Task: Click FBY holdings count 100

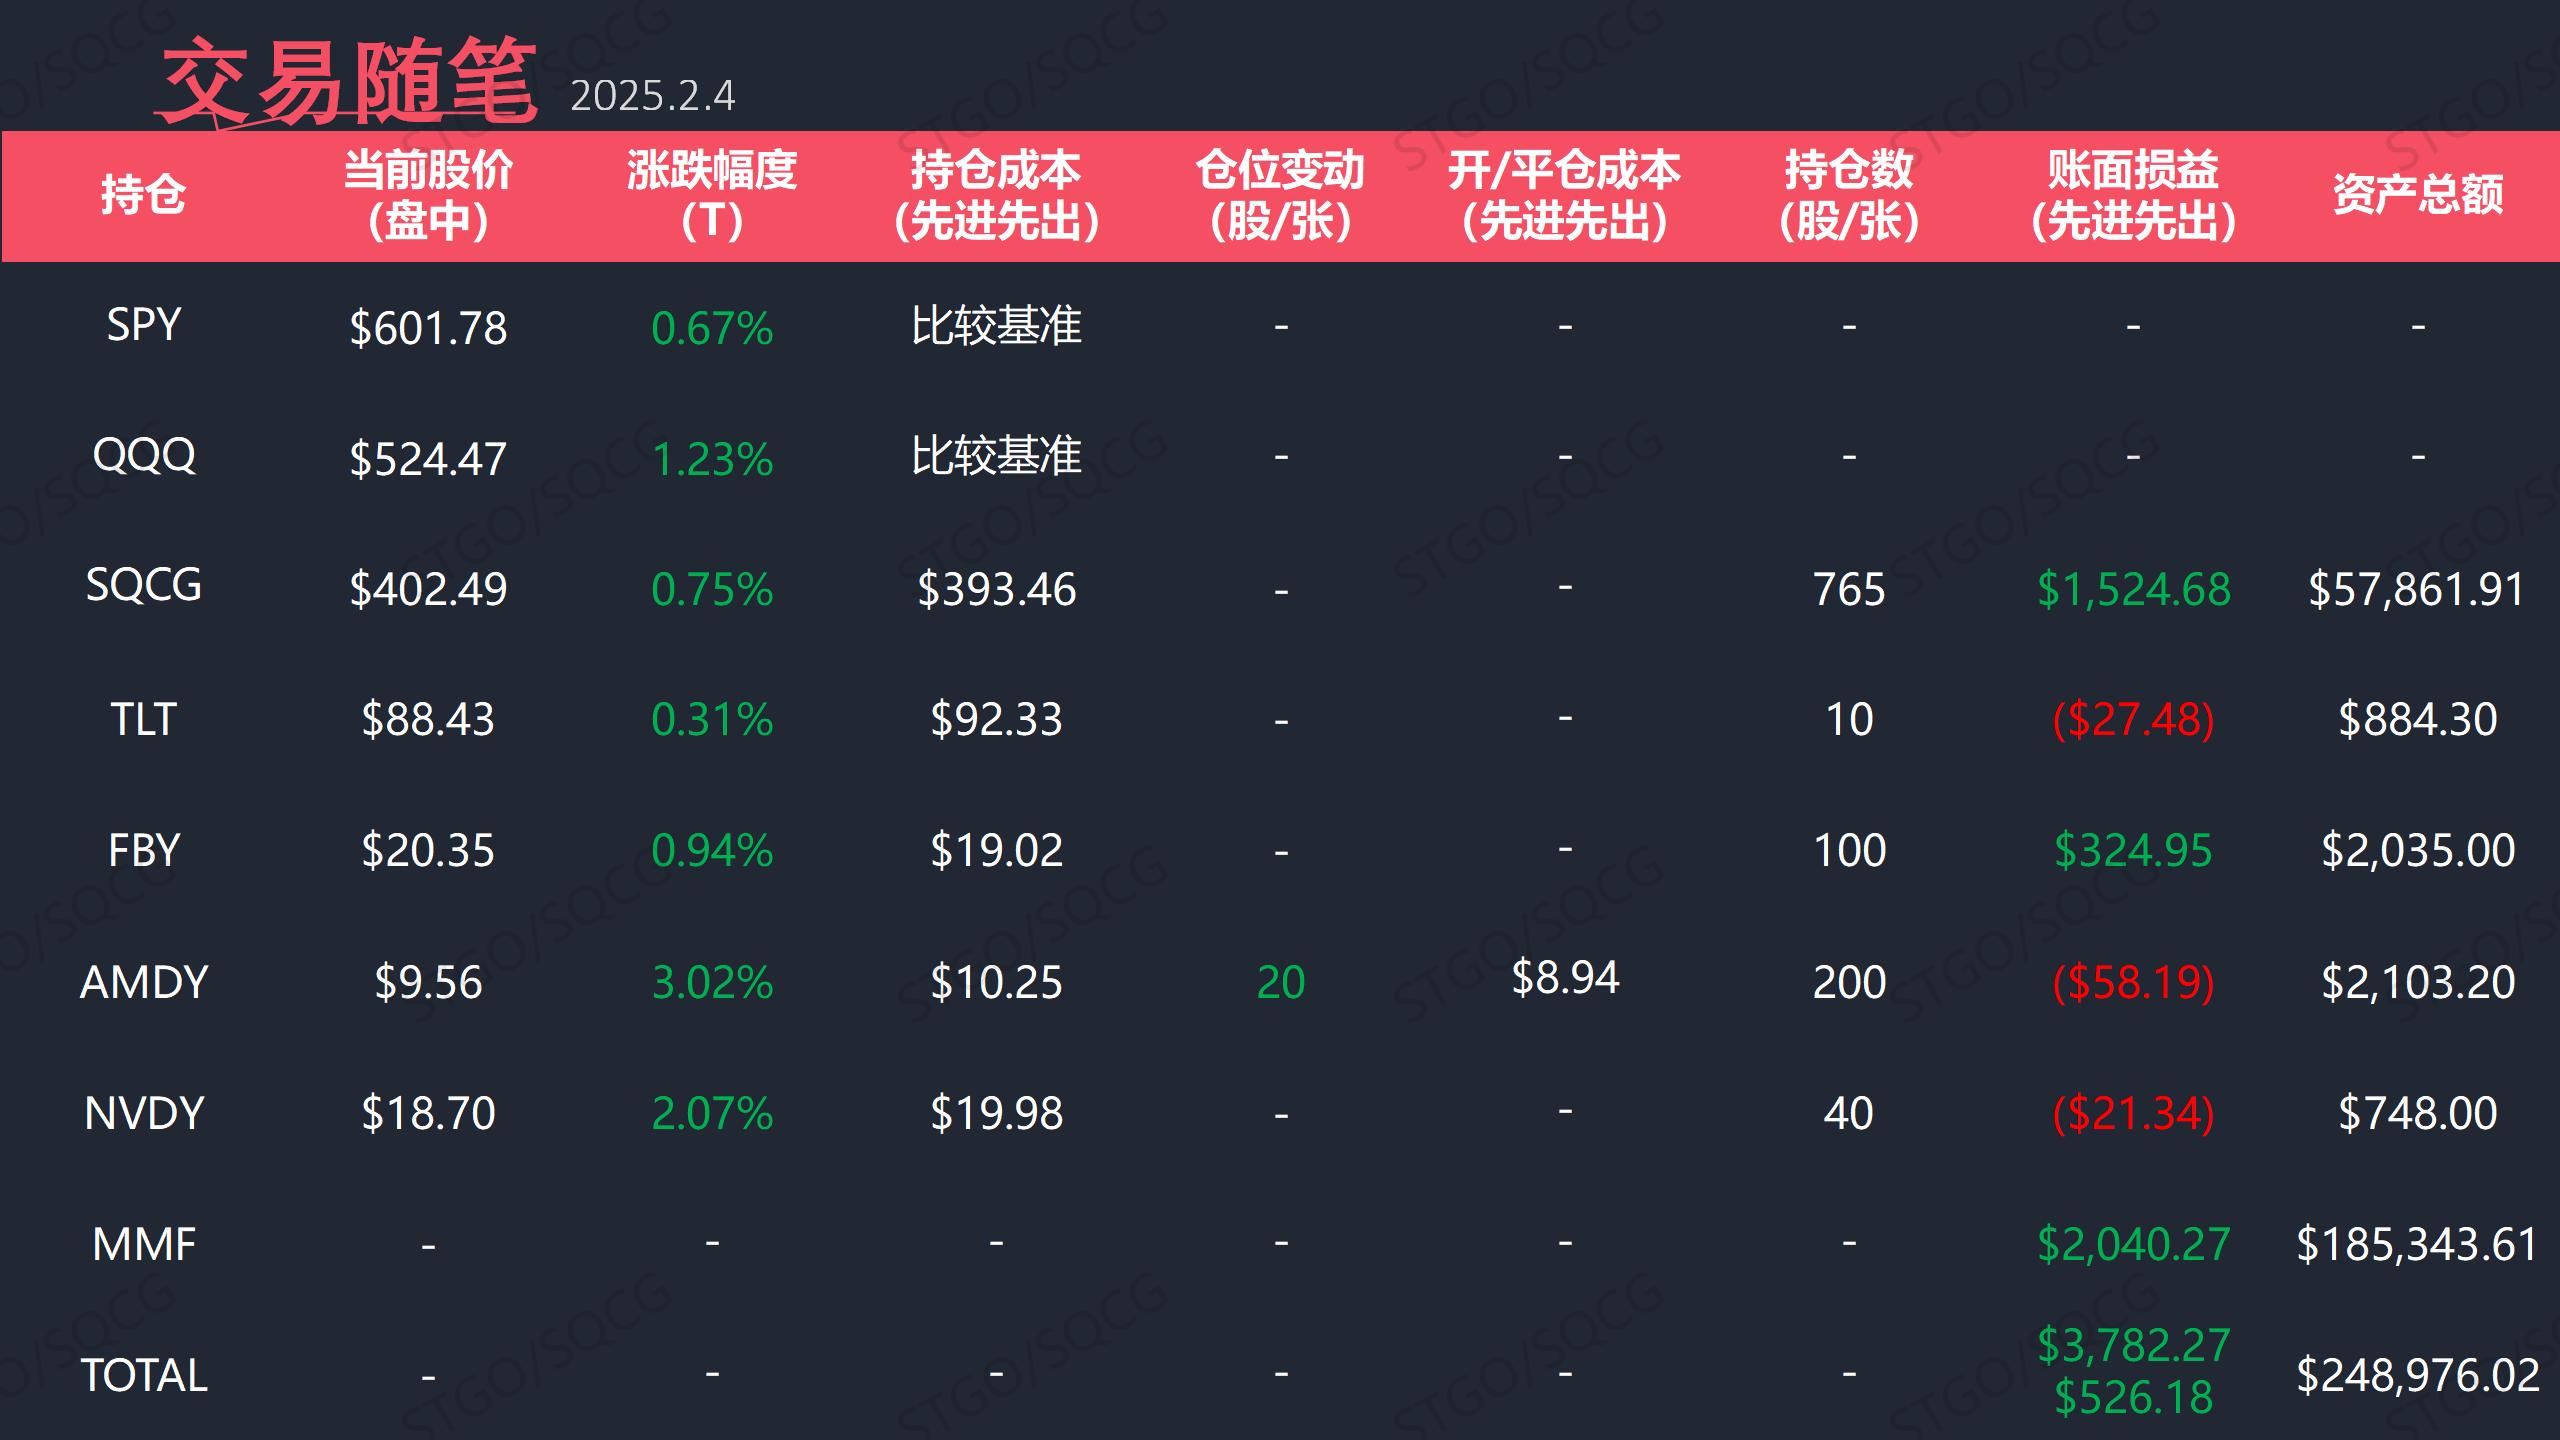Action: click(x=1849, y=851)
